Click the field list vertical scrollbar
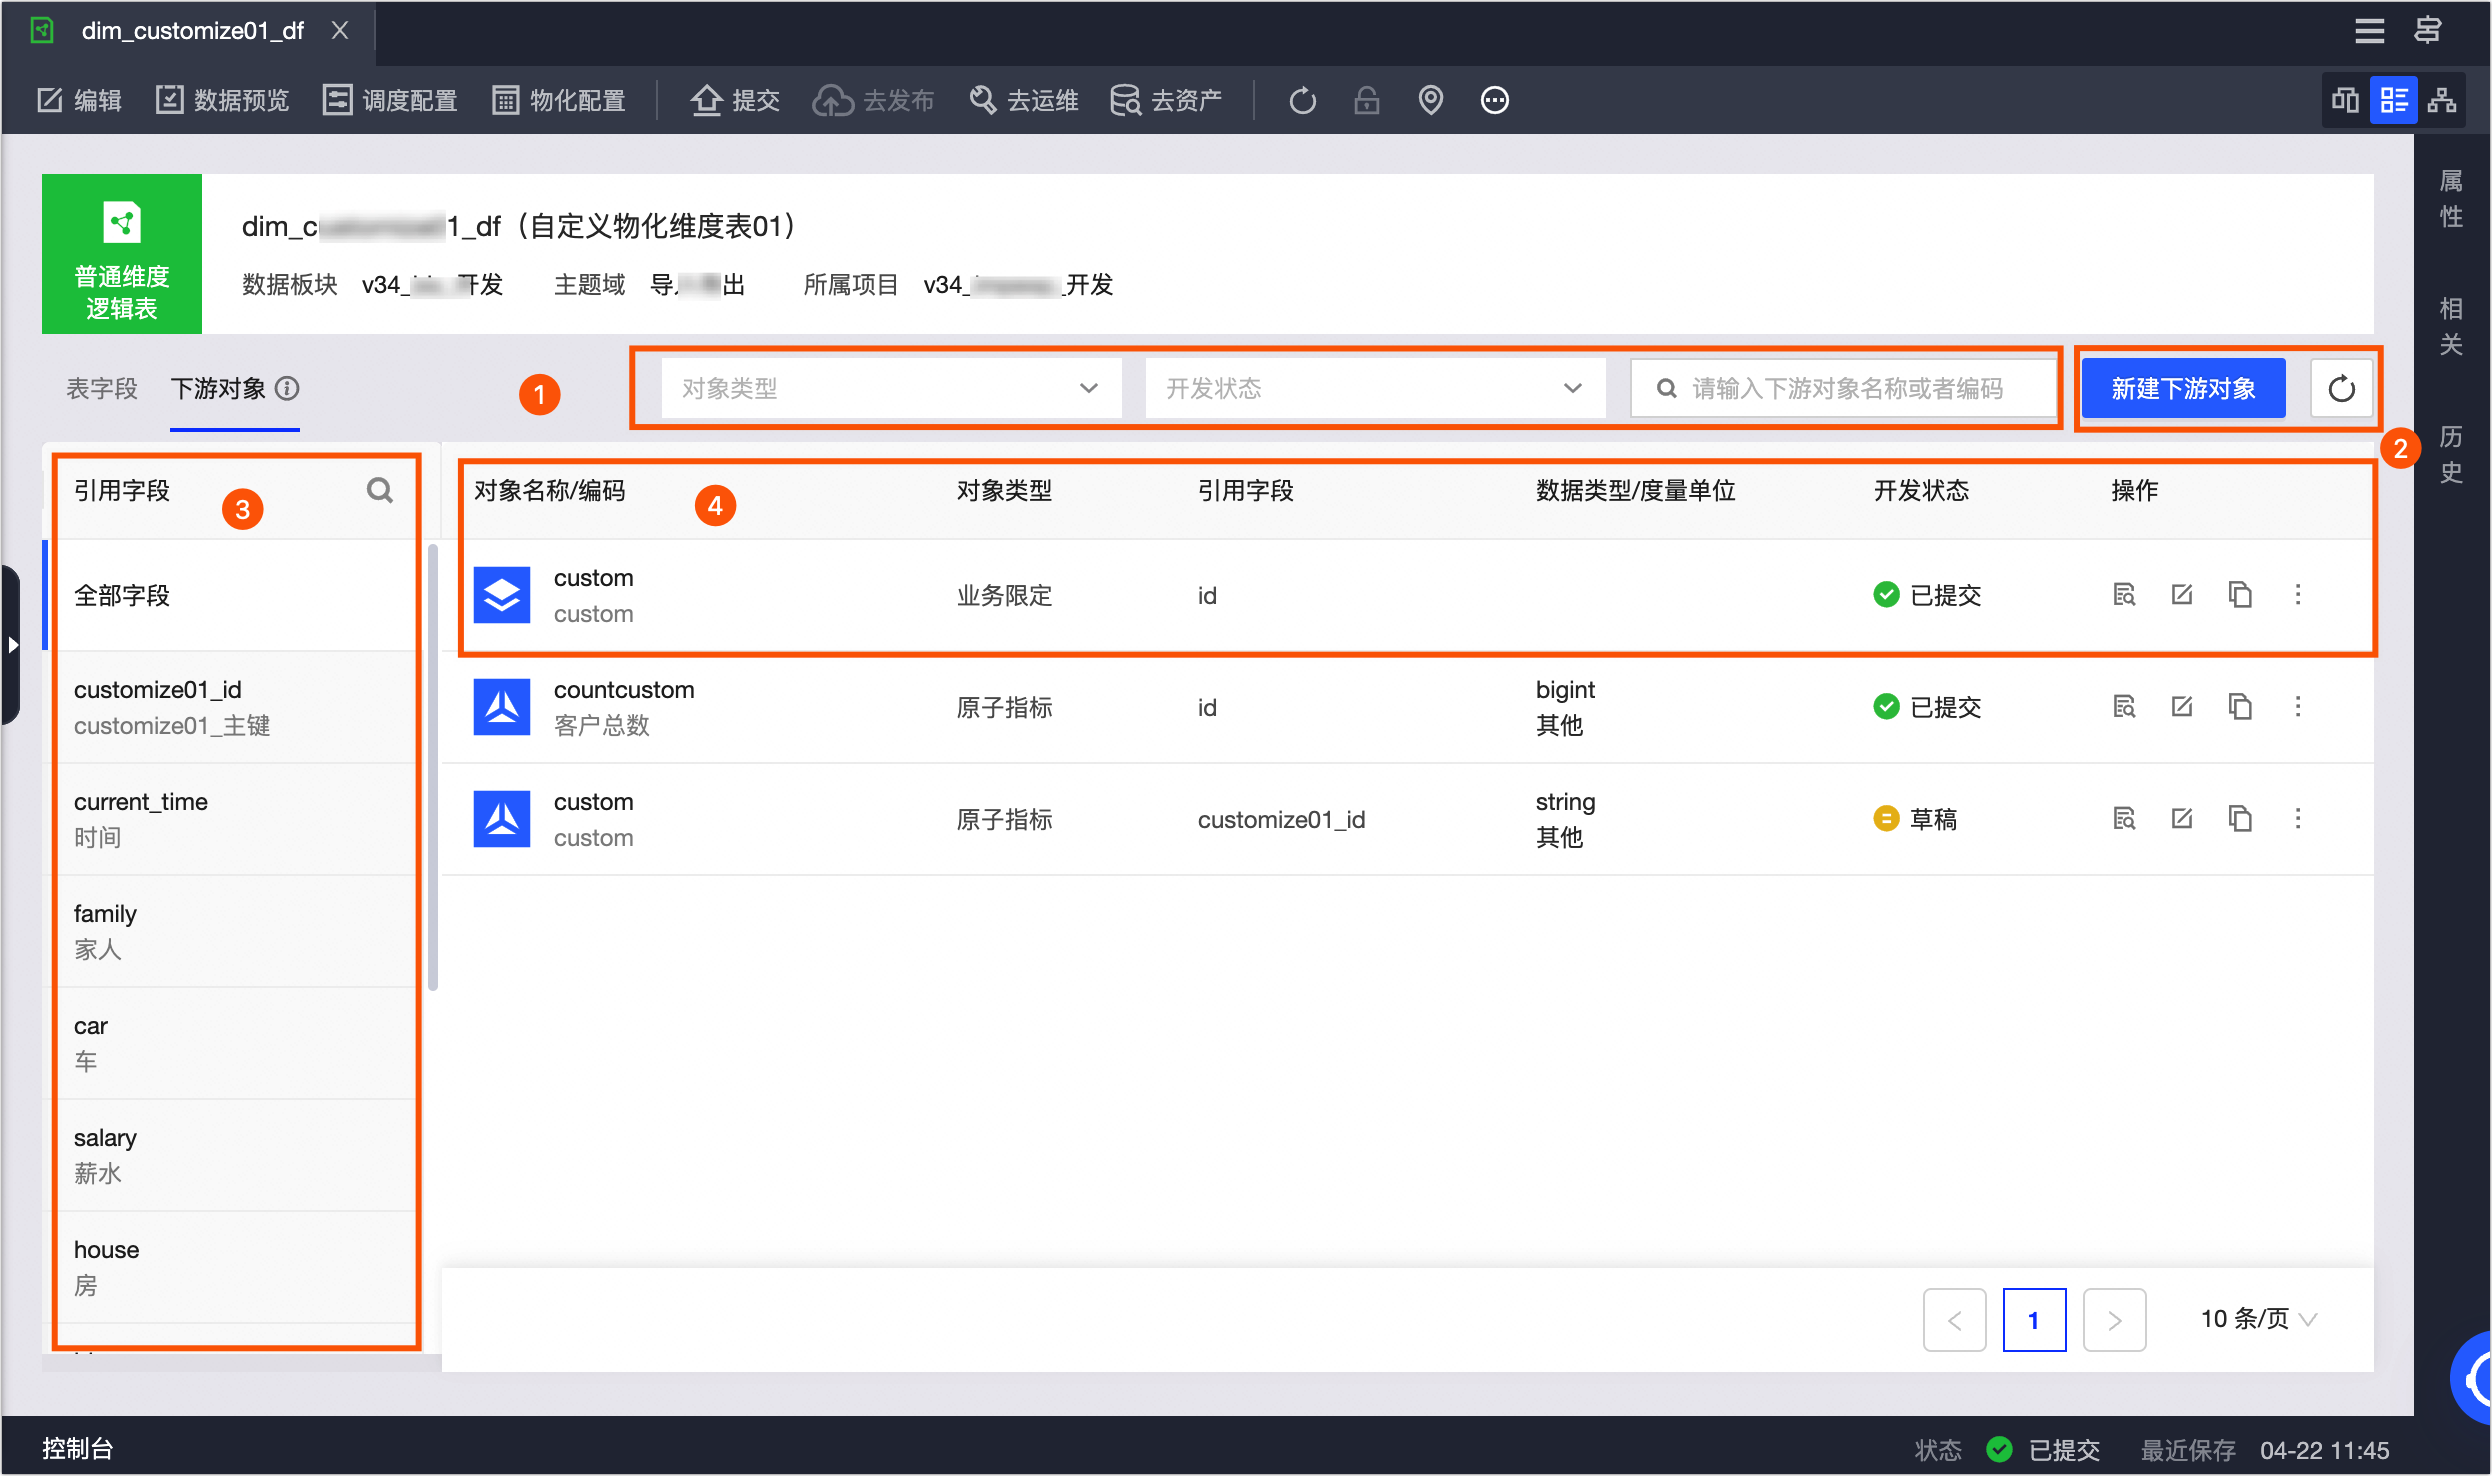The image size is (2492, 1476). click(433, 767)
